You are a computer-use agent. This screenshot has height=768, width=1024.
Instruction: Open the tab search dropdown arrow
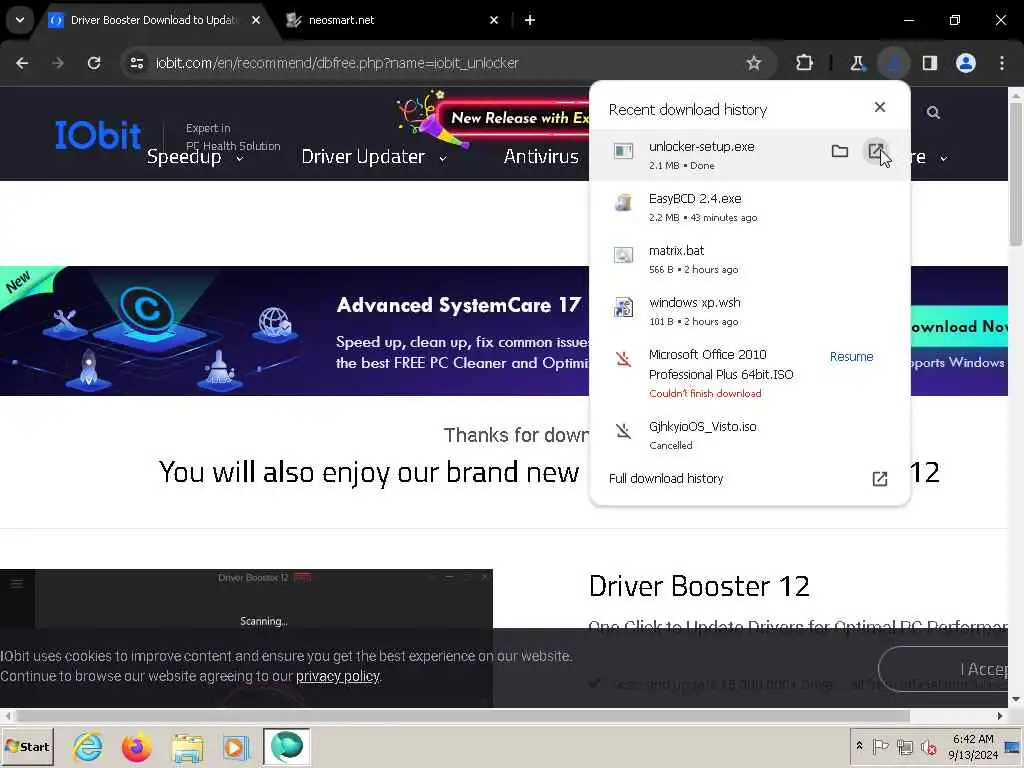click(20, 20)
